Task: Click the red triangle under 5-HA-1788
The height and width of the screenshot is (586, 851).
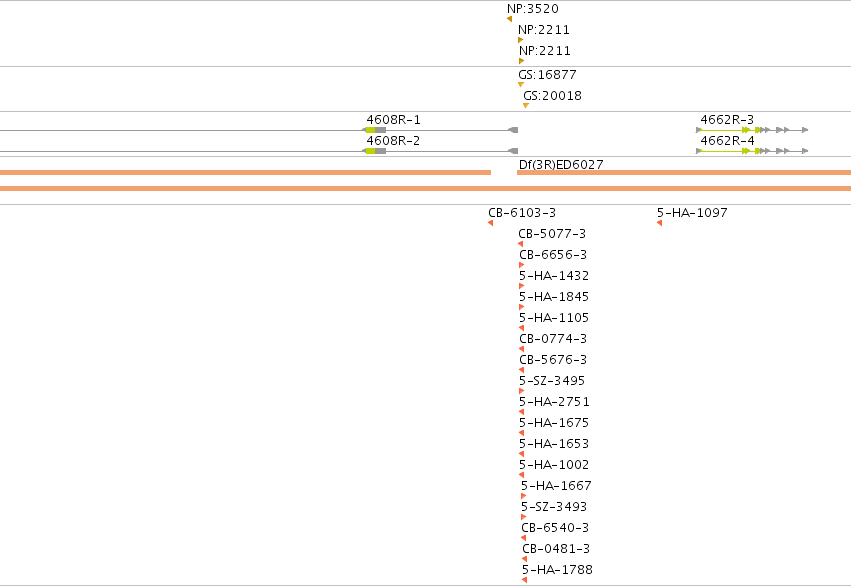Action: [524, 580]
